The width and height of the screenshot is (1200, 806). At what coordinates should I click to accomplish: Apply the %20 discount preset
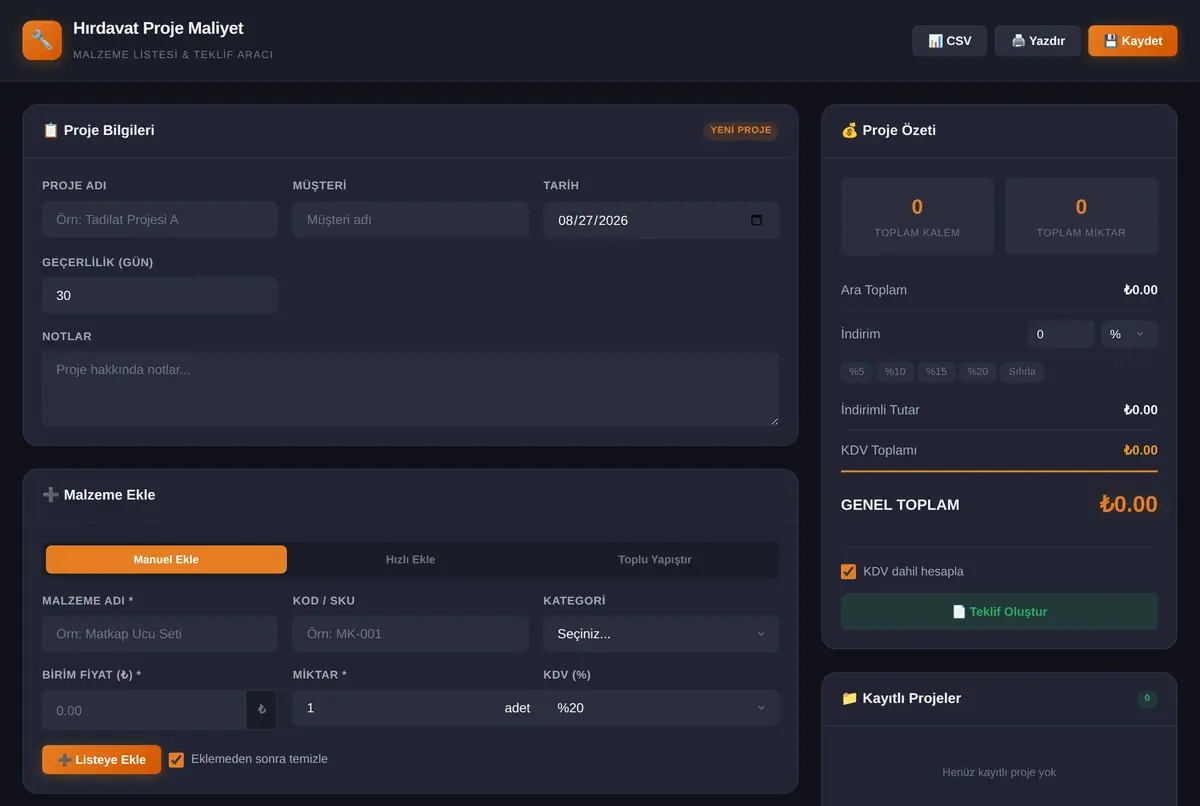(x=978, y=372)
